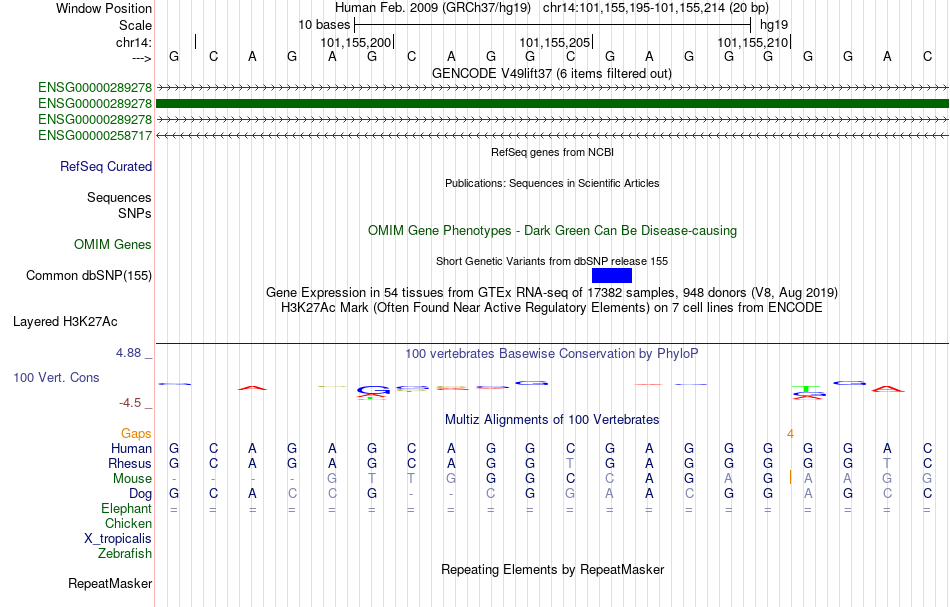
Task: Click the Human Feb. 2009 (GRCh37/hg19) assembly text
Action: pyautogui.click(x=433, y=8)
